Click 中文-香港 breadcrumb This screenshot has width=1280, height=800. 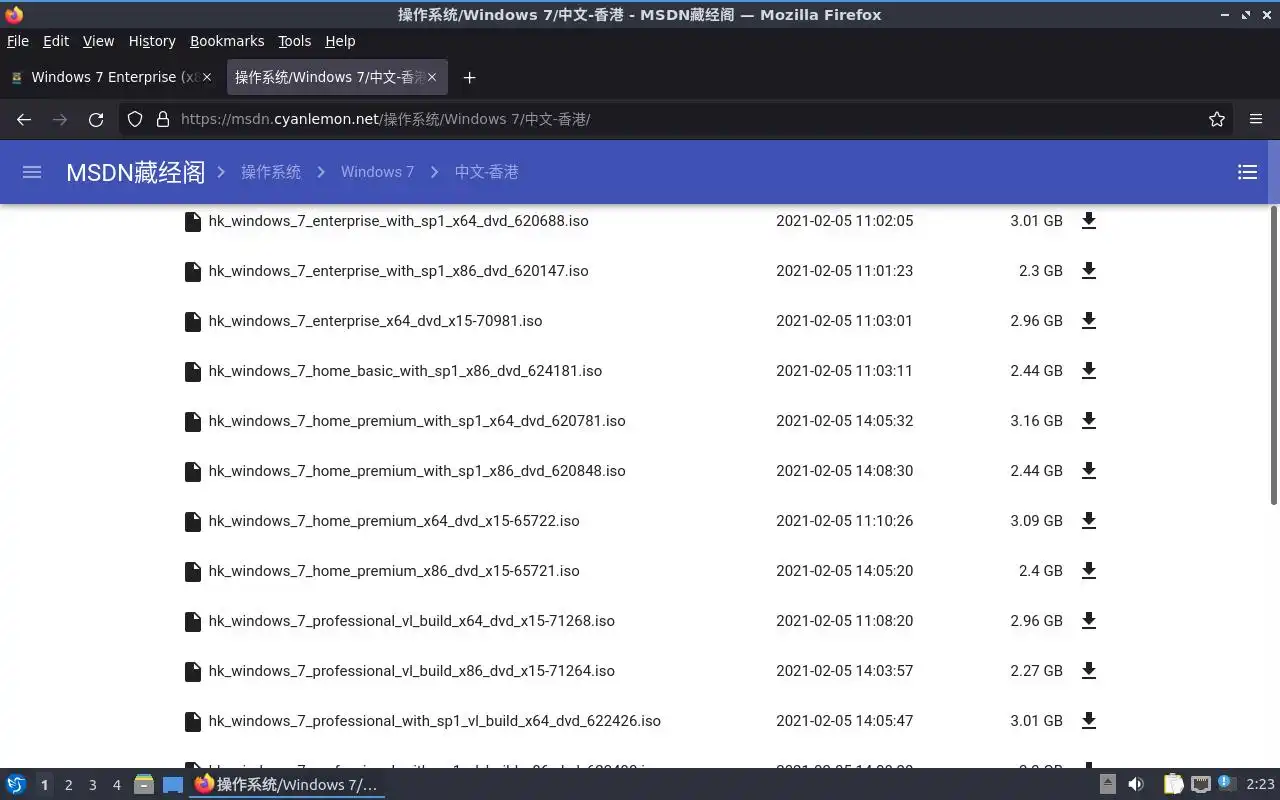[486, 172]
